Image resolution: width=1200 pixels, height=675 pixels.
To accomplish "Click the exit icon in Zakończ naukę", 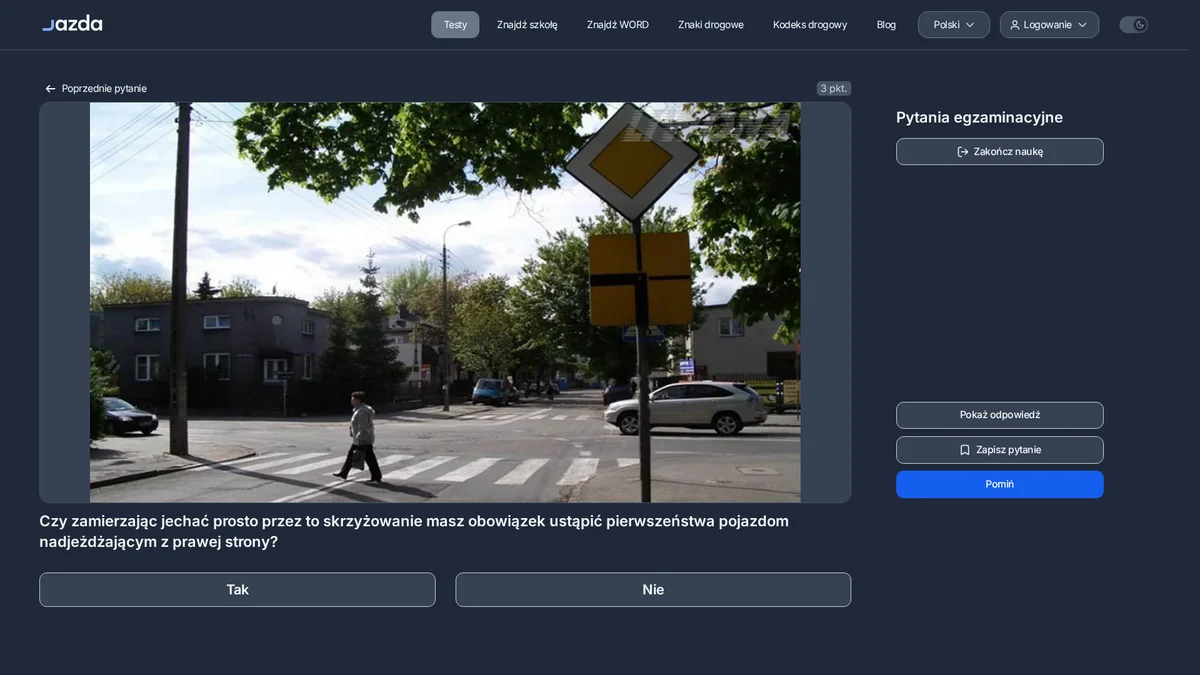I will click(x=963, y=152).
